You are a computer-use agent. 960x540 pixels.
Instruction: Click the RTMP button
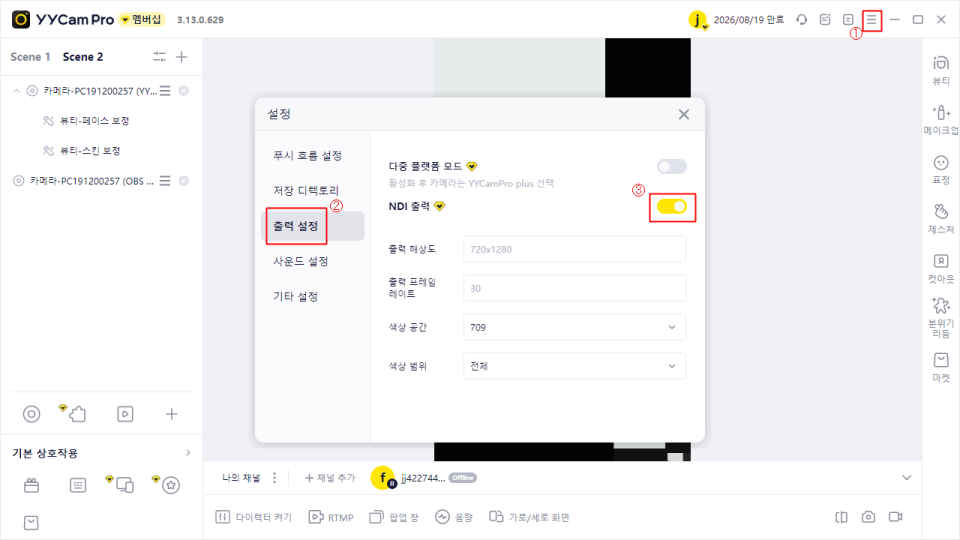point(331,517)
